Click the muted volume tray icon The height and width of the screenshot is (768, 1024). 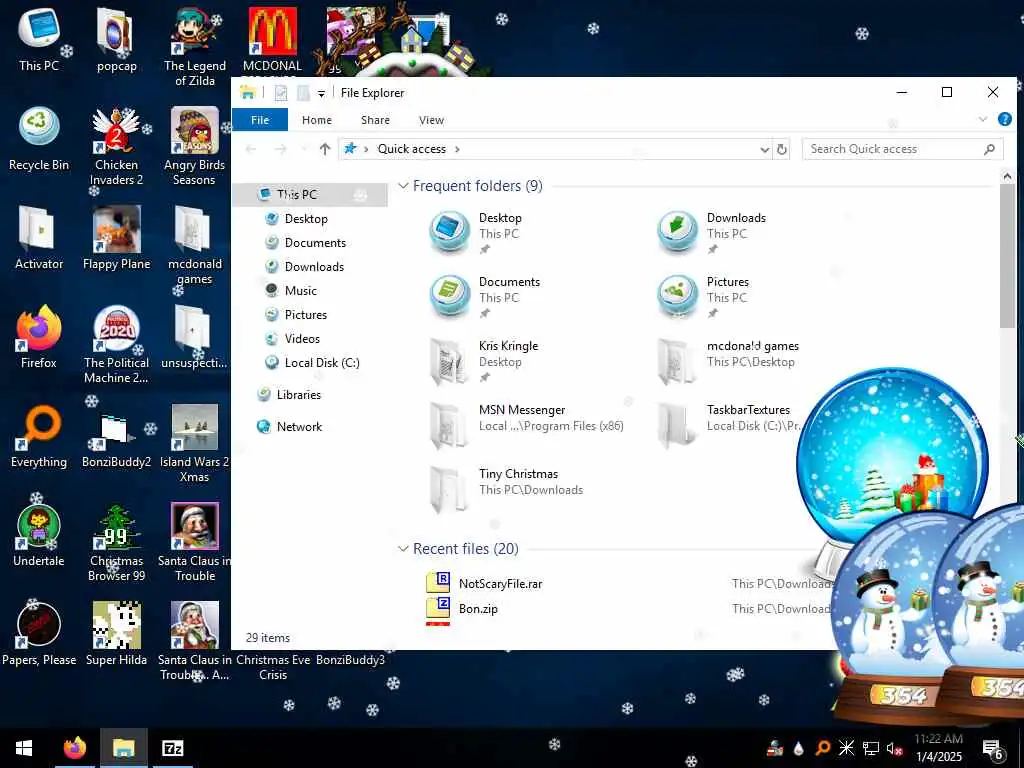pos(894,748)
